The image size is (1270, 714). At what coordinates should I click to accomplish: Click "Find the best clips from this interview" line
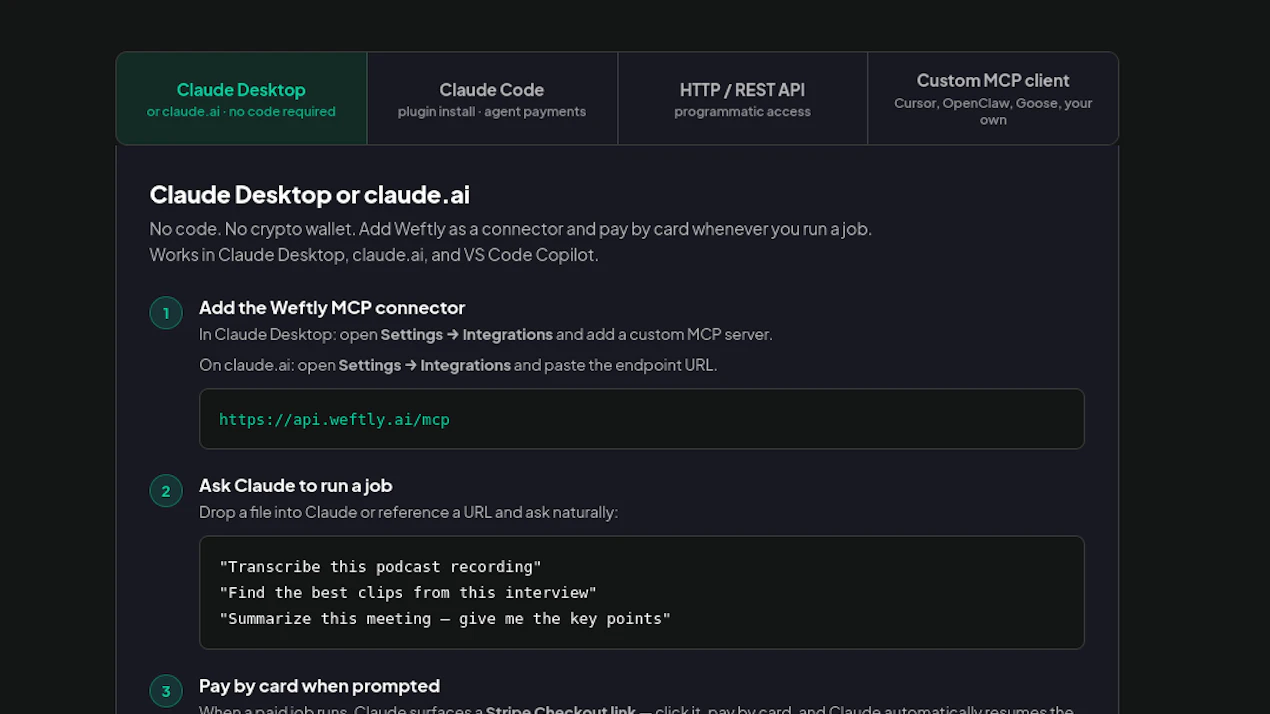[x=408, y=593]
